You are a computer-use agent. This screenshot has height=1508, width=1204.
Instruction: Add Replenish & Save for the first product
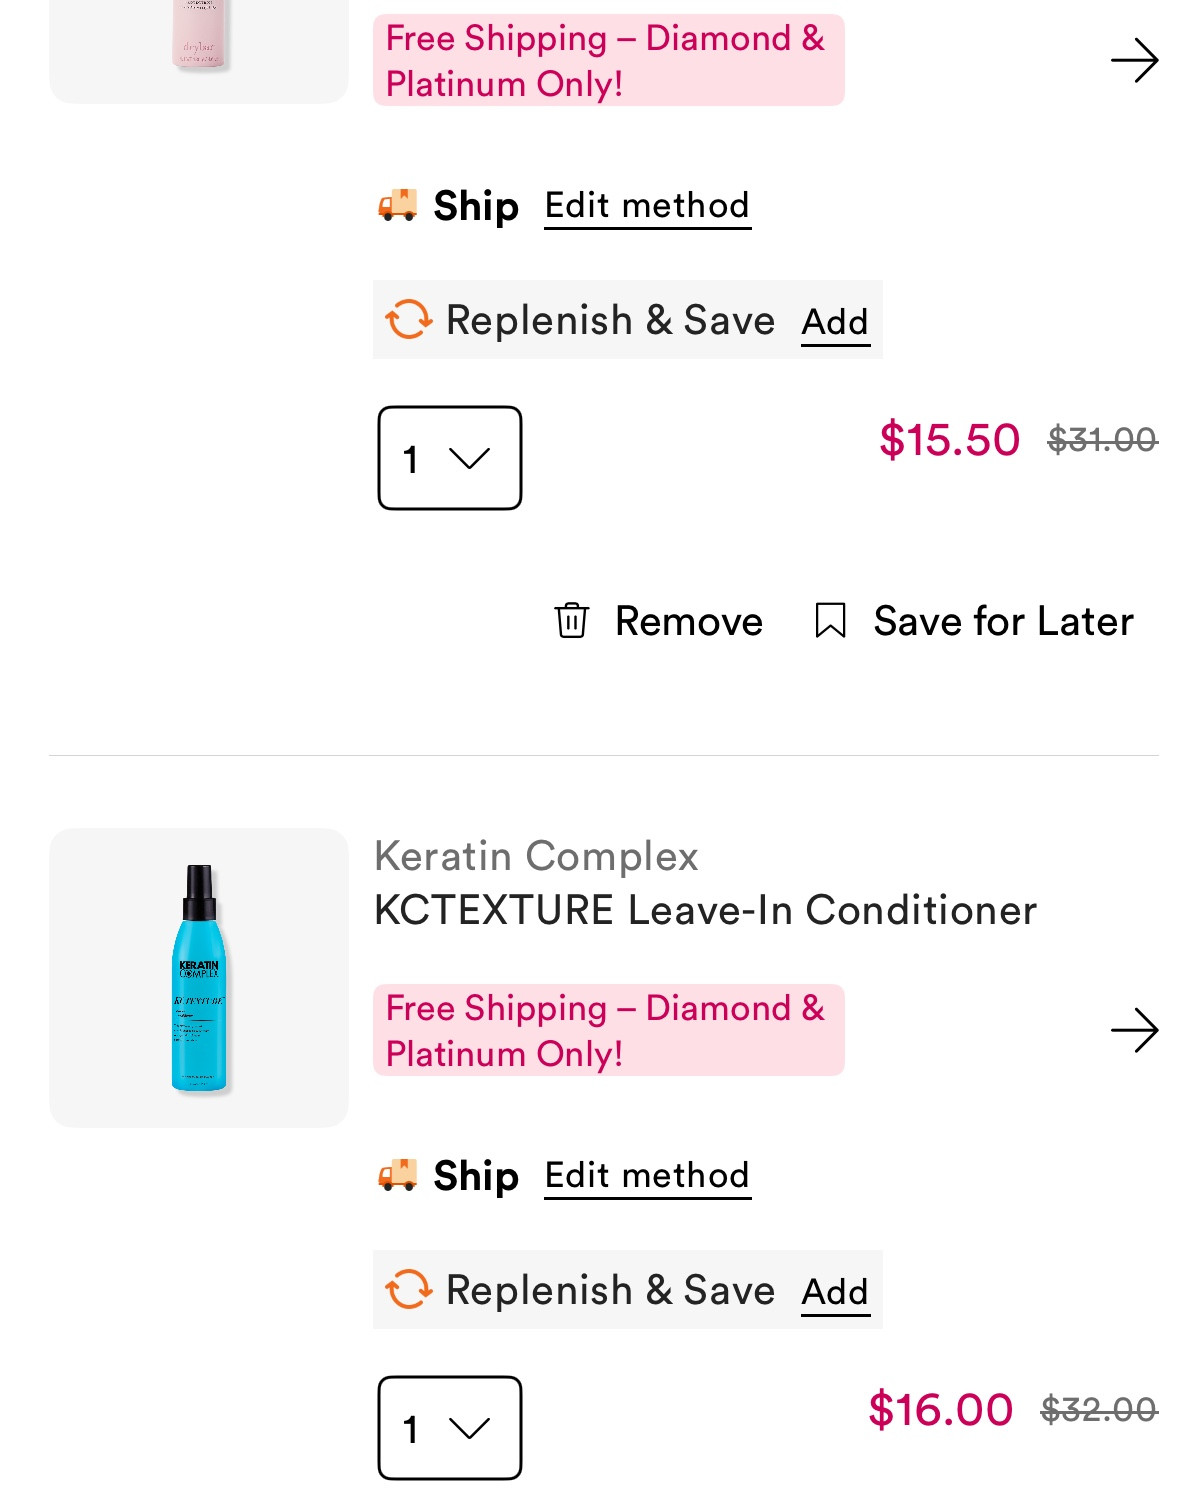tap(834, 322)
